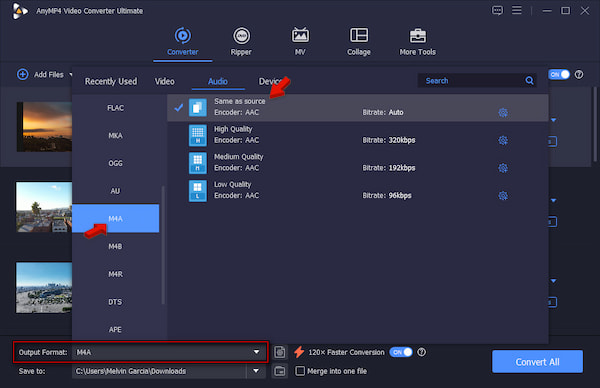
Task: Select MKA audio format
Action: click(116, 135)
